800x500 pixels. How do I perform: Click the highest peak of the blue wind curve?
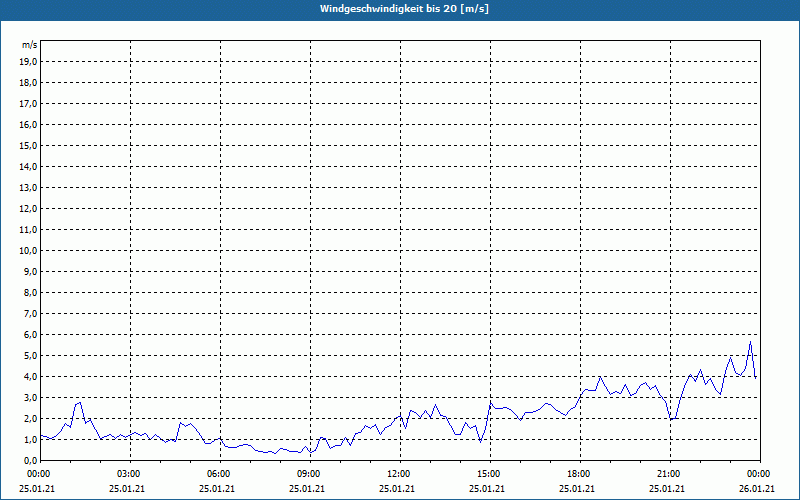point(750,342)
